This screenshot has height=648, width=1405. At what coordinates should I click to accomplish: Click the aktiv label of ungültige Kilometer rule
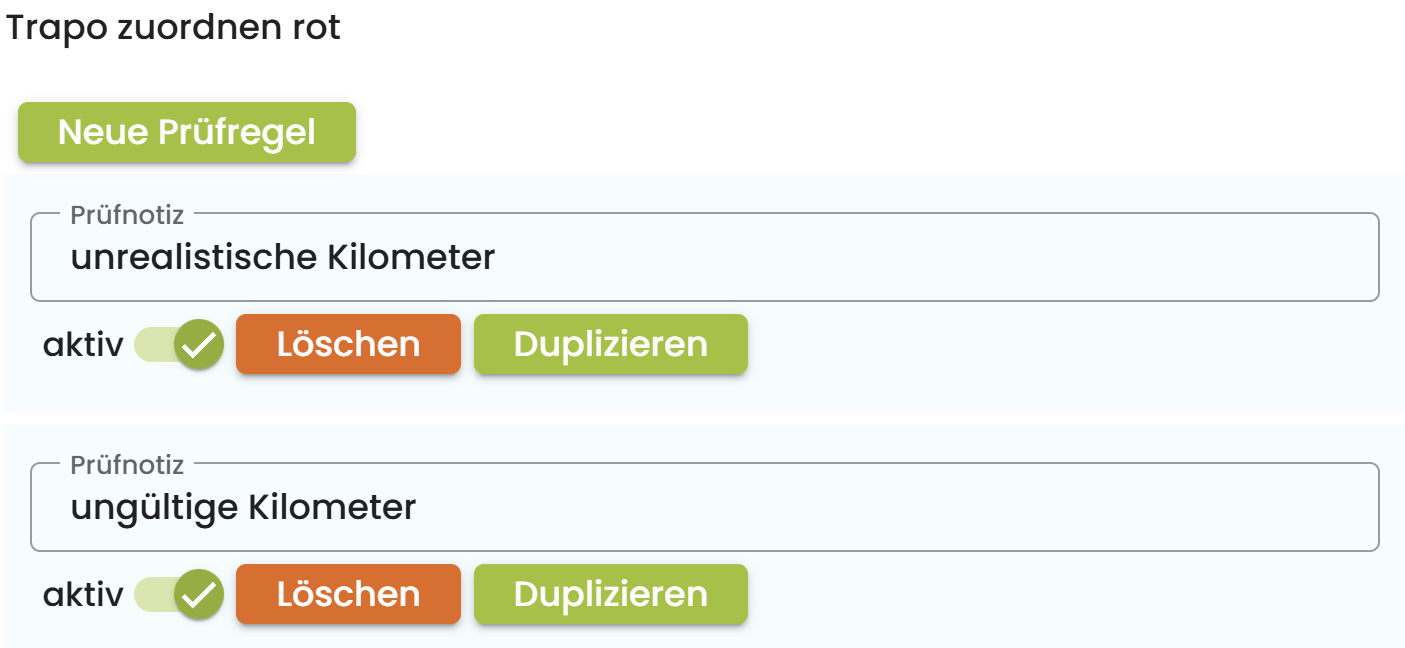[82, 596]
